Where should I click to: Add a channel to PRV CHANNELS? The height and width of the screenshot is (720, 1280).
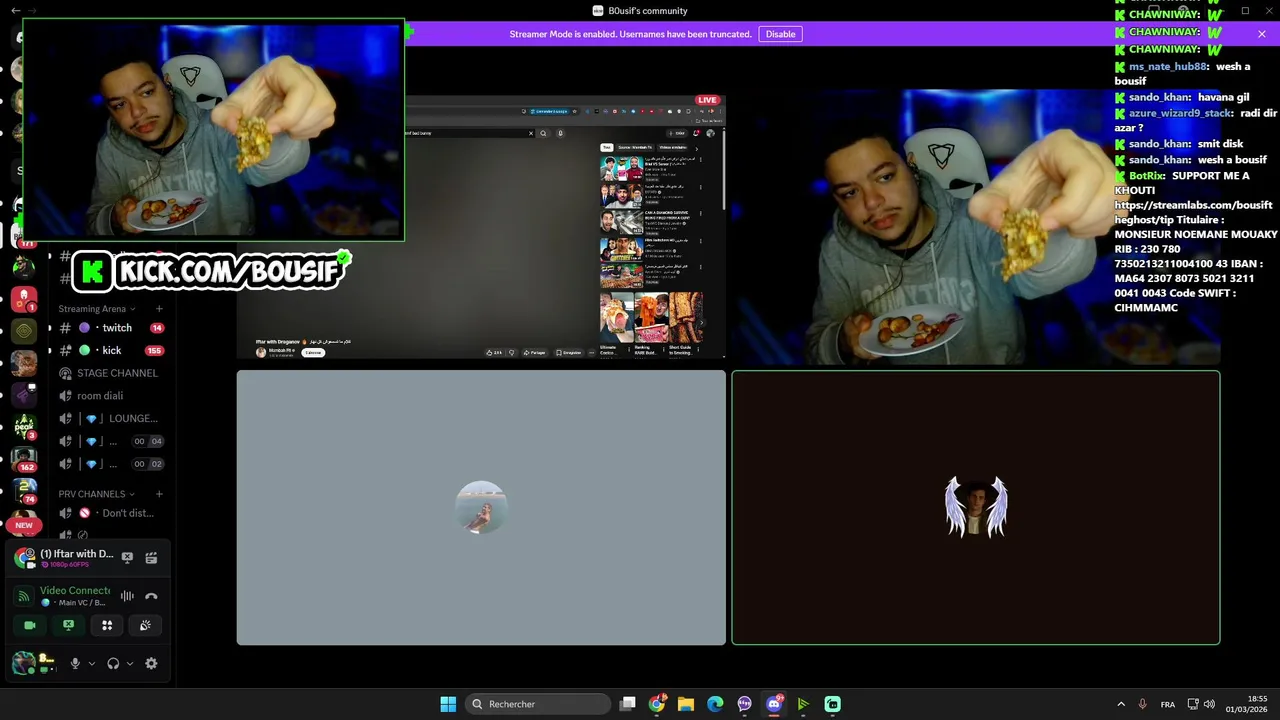159,494
